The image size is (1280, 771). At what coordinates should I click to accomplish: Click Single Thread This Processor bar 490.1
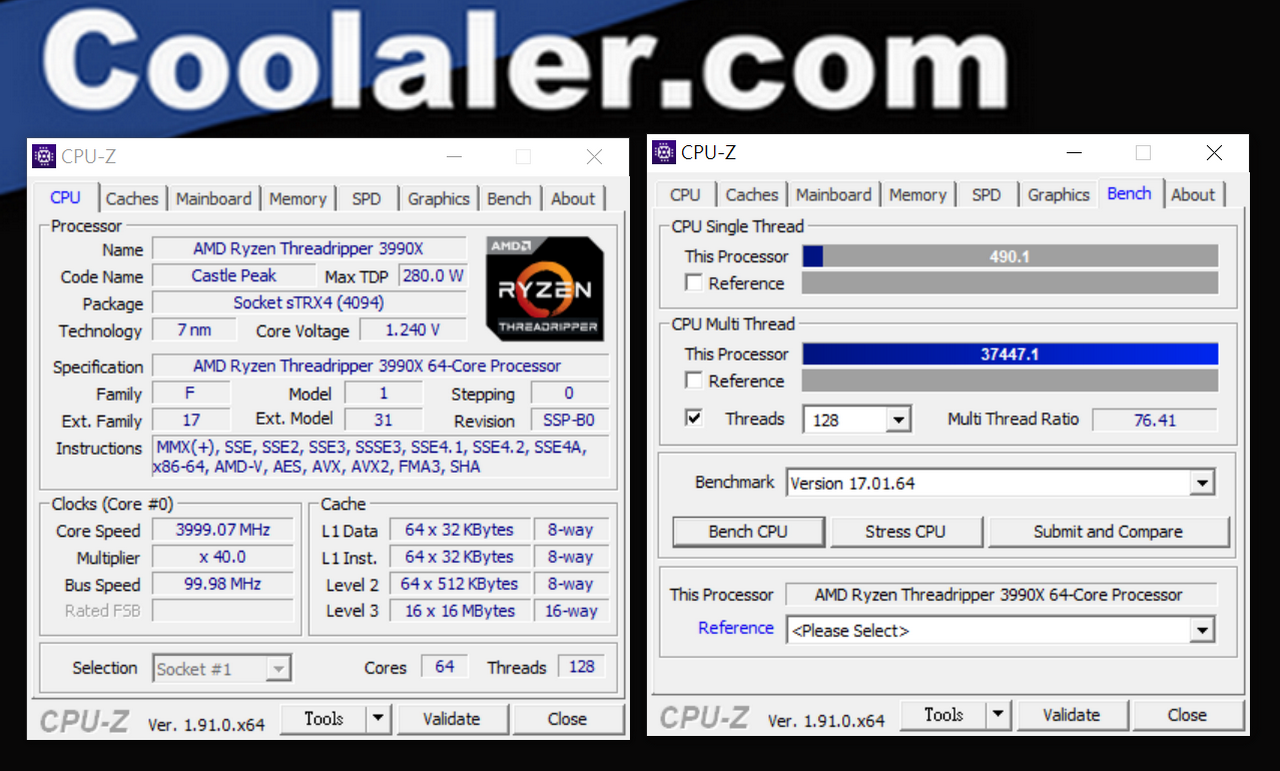(x=1010, y=257)
